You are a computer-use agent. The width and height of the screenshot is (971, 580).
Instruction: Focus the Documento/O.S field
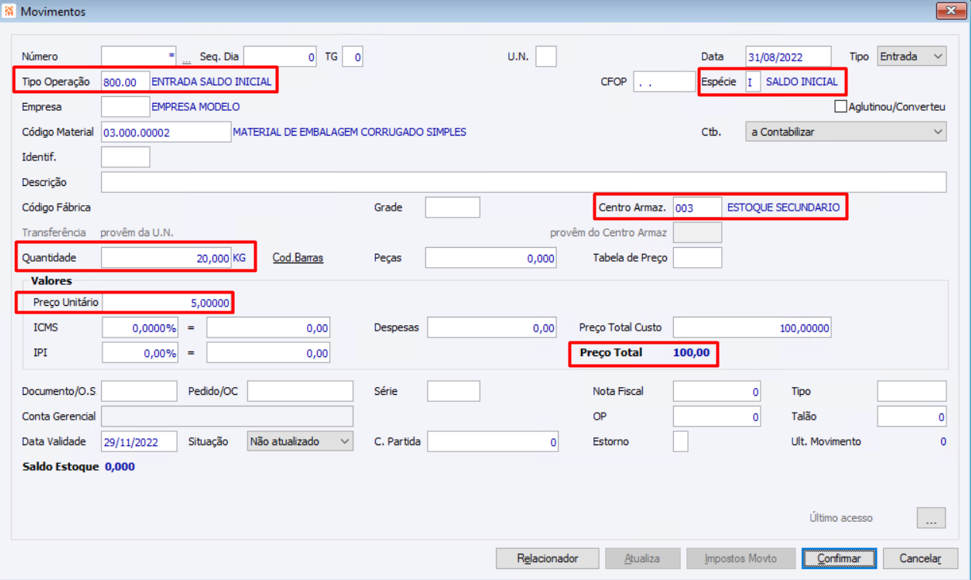[x=139, y=391]
